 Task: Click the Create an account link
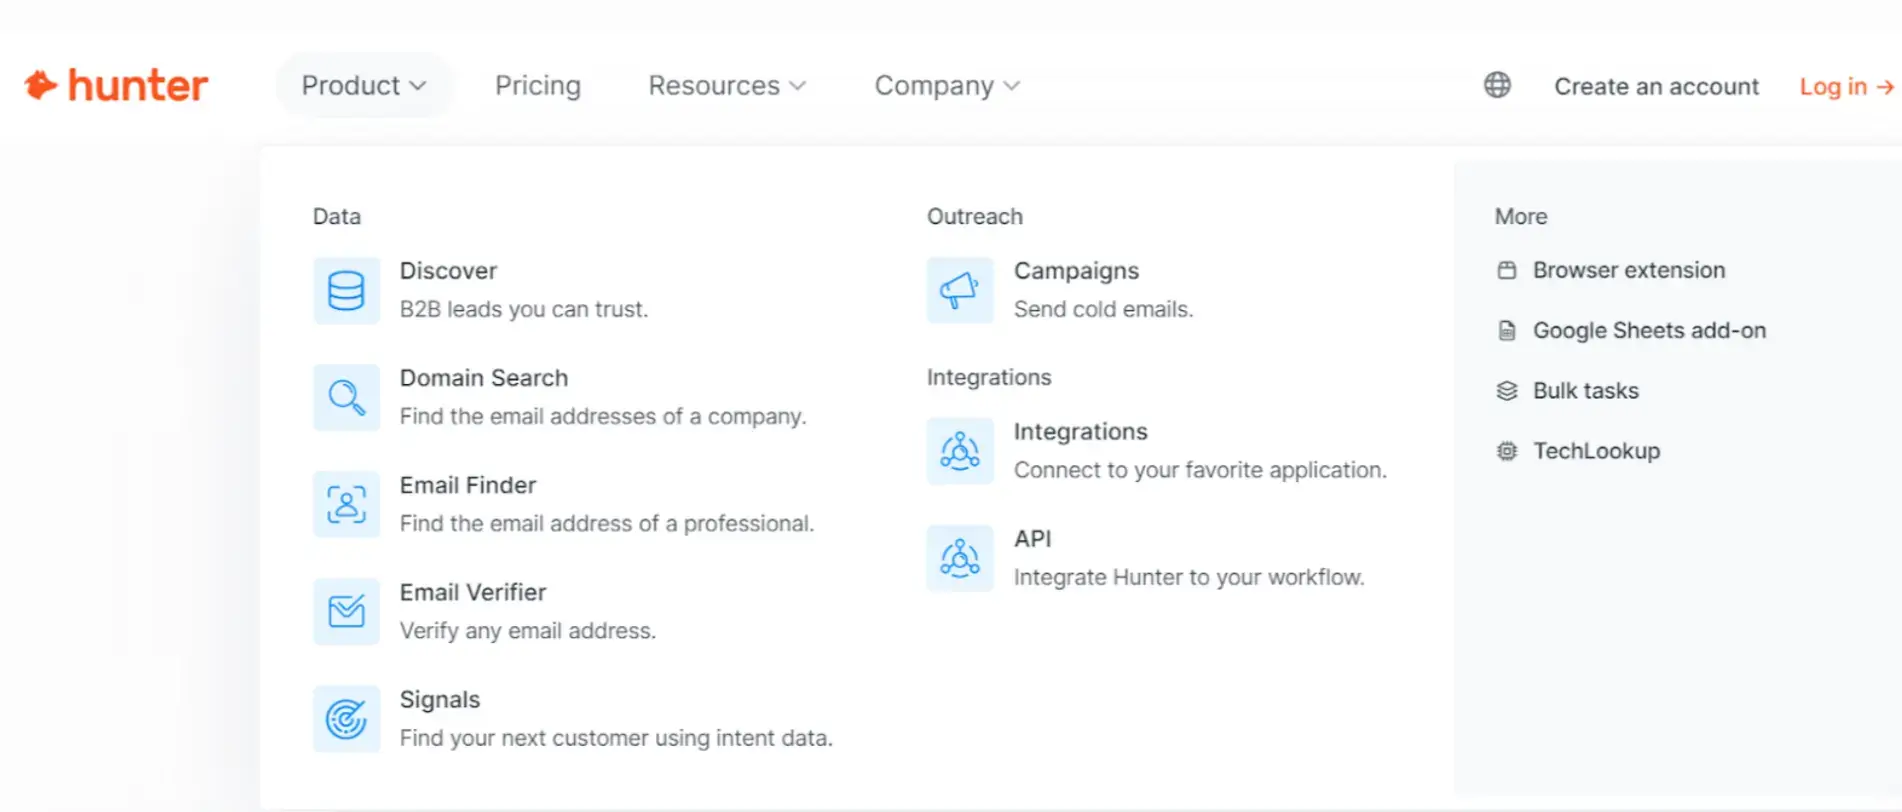(1656, 87)
